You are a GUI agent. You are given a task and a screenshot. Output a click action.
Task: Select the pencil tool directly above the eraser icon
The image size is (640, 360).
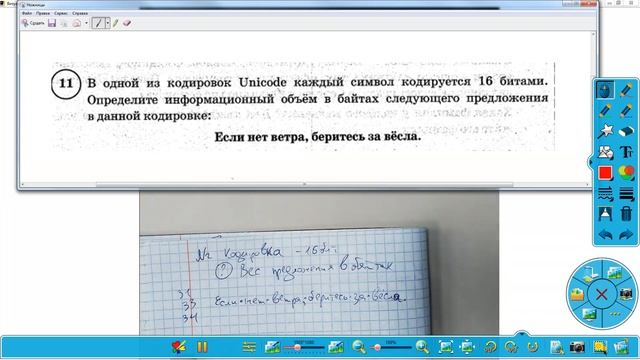626,111
